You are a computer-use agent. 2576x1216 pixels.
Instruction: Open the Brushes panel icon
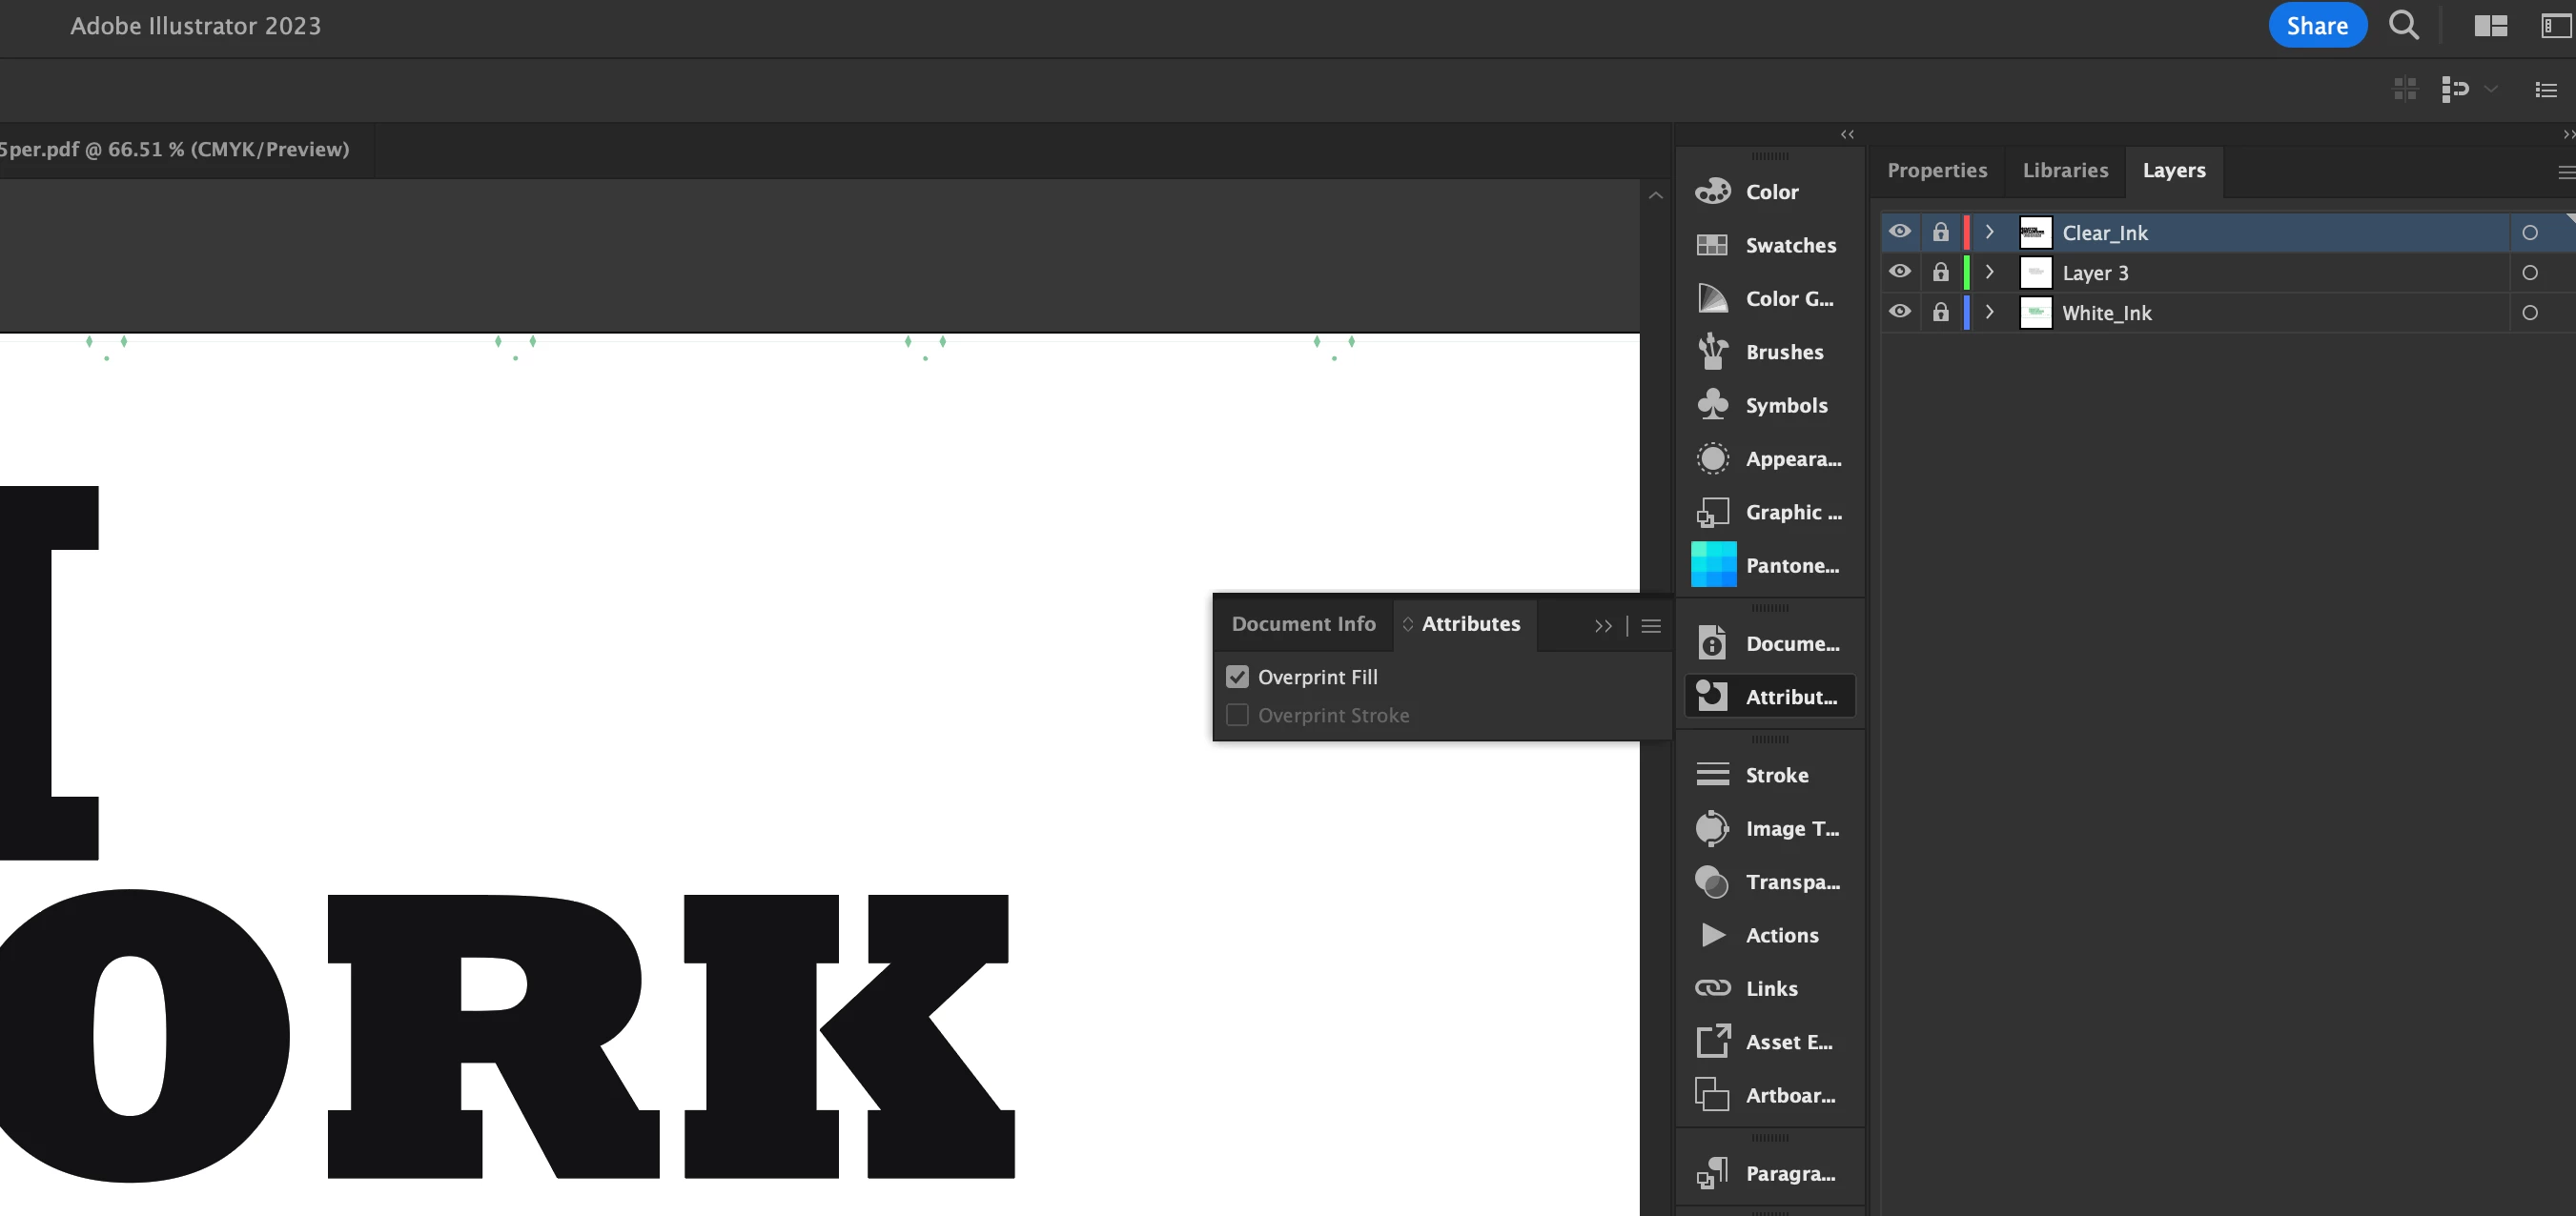click(1712, 352)
